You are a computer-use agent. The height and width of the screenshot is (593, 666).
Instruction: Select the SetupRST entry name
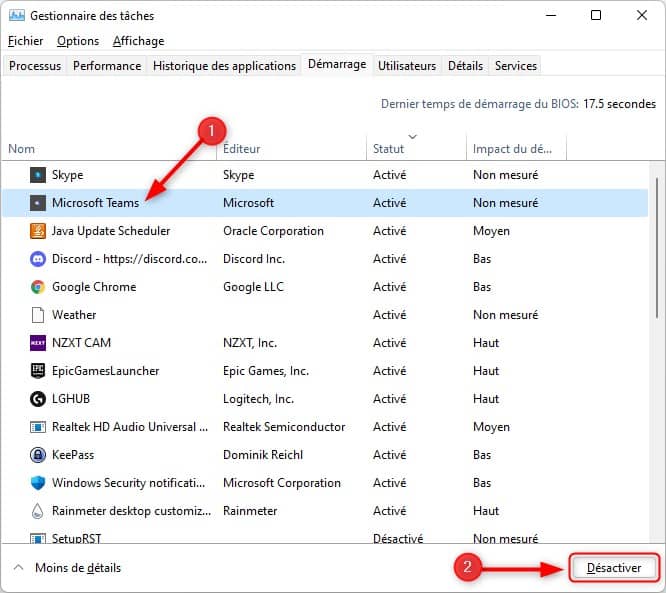76,538
